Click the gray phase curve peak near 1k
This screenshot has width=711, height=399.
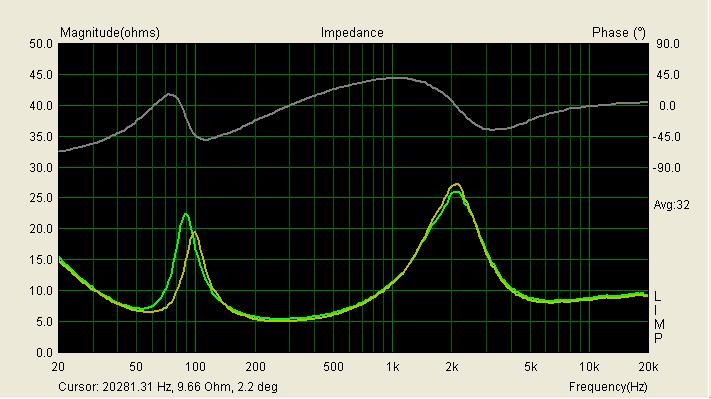point(397,78)
